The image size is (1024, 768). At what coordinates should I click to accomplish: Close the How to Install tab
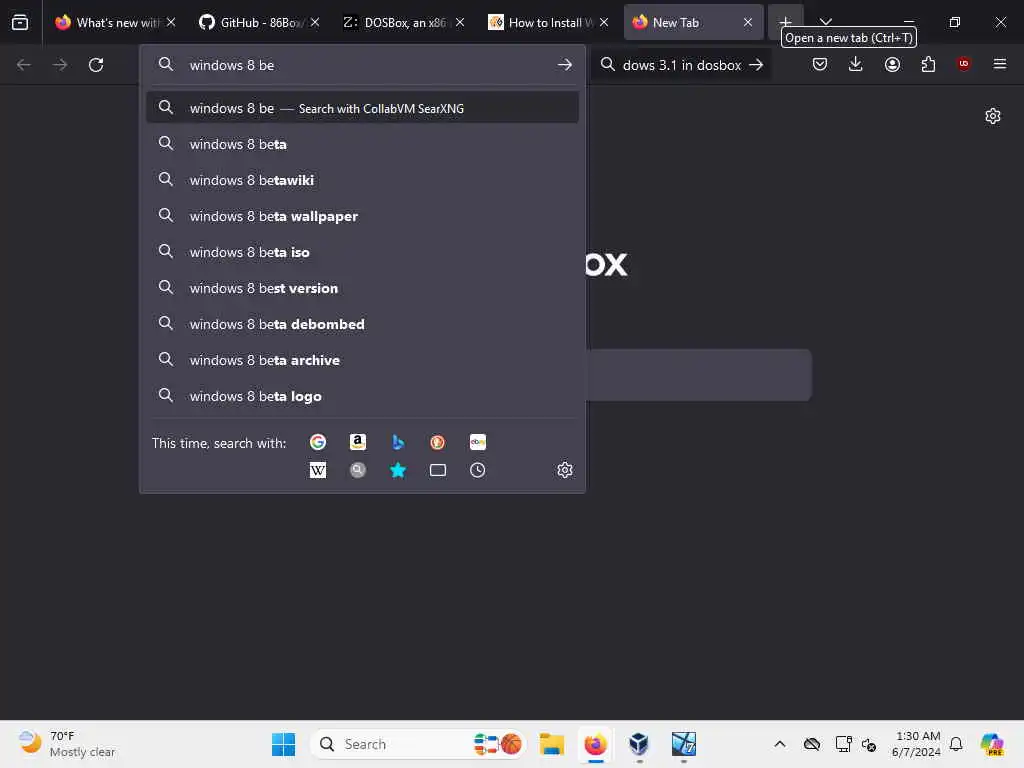(604, 22)
